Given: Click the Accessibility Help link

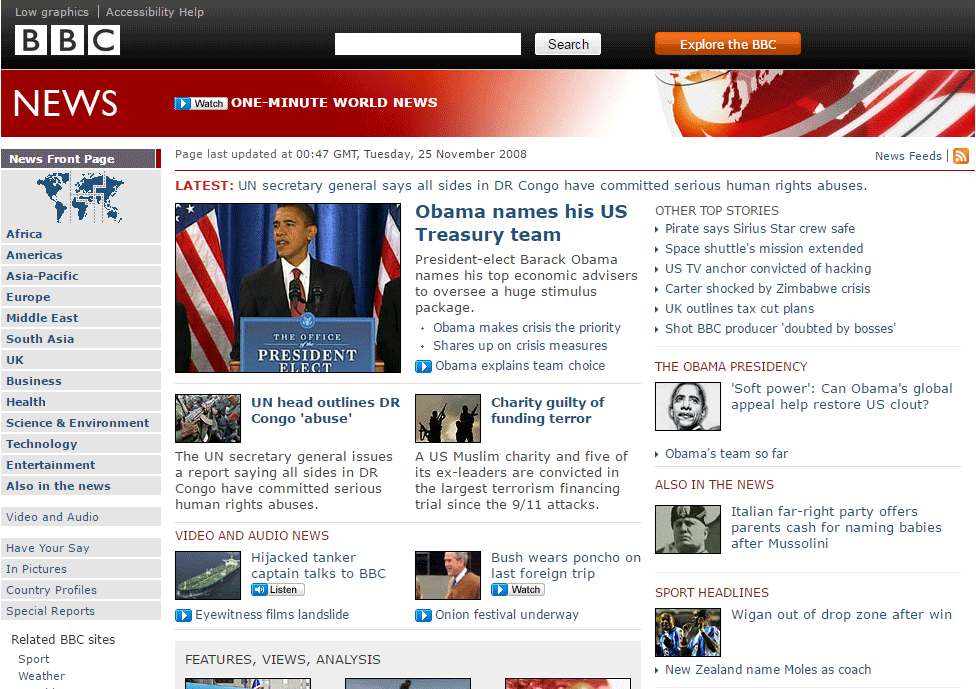Looking at the screenshot, I should click(x=154, y=12).
